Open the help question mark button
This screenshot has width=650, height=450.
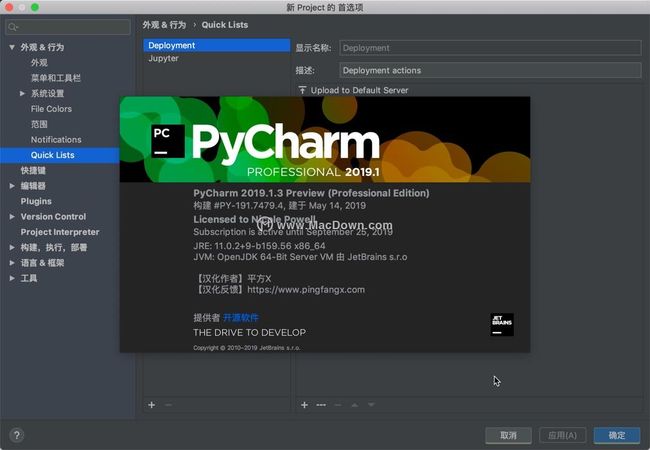17,435
